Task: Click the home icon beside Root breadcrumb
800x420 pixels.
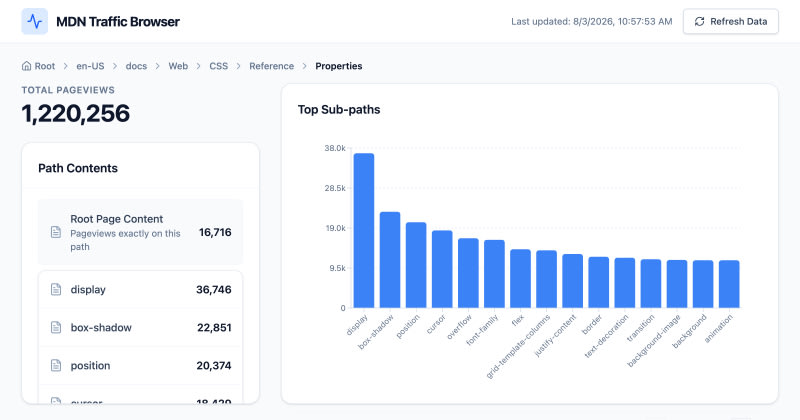Action: click(x=27, y=66)
